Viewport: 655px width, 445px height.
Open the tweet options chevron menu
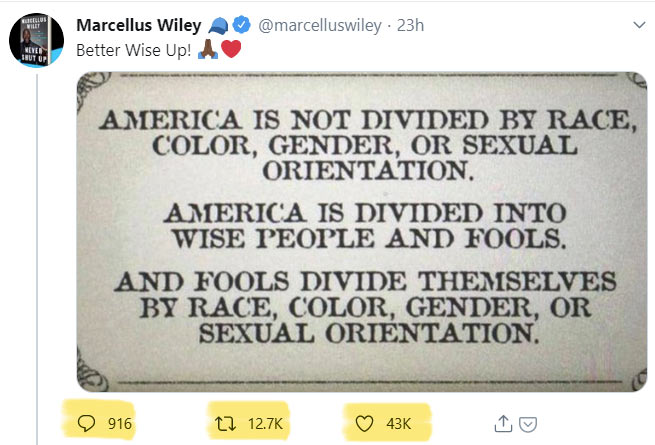click(638, 24)
